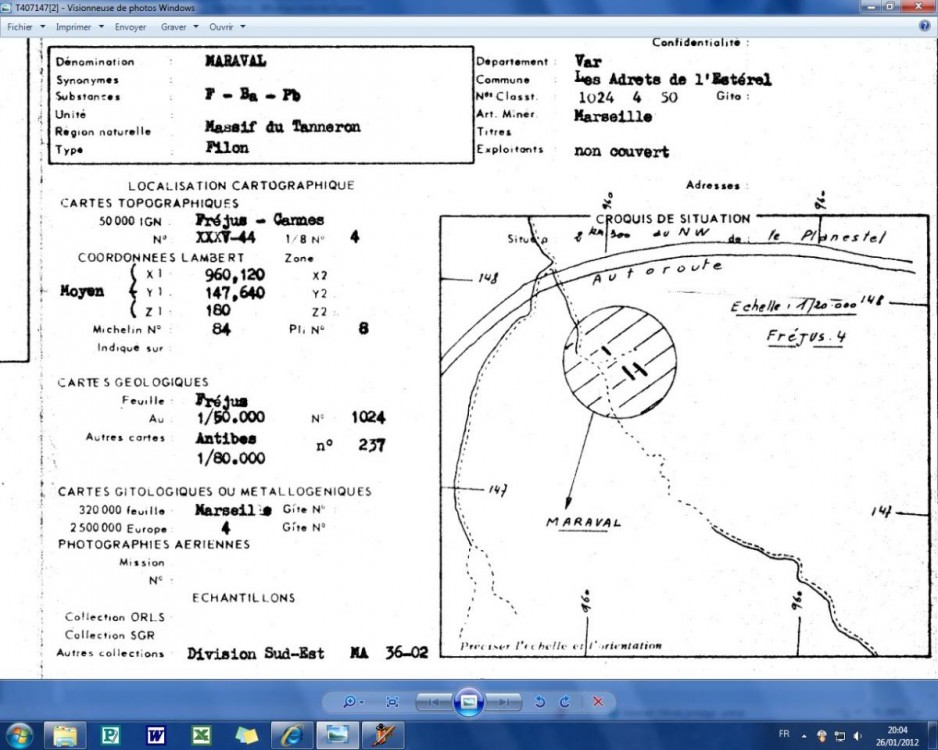Delete the photo with the red X
This screenshot has width=938, height=750.
(x=598, y=702)
